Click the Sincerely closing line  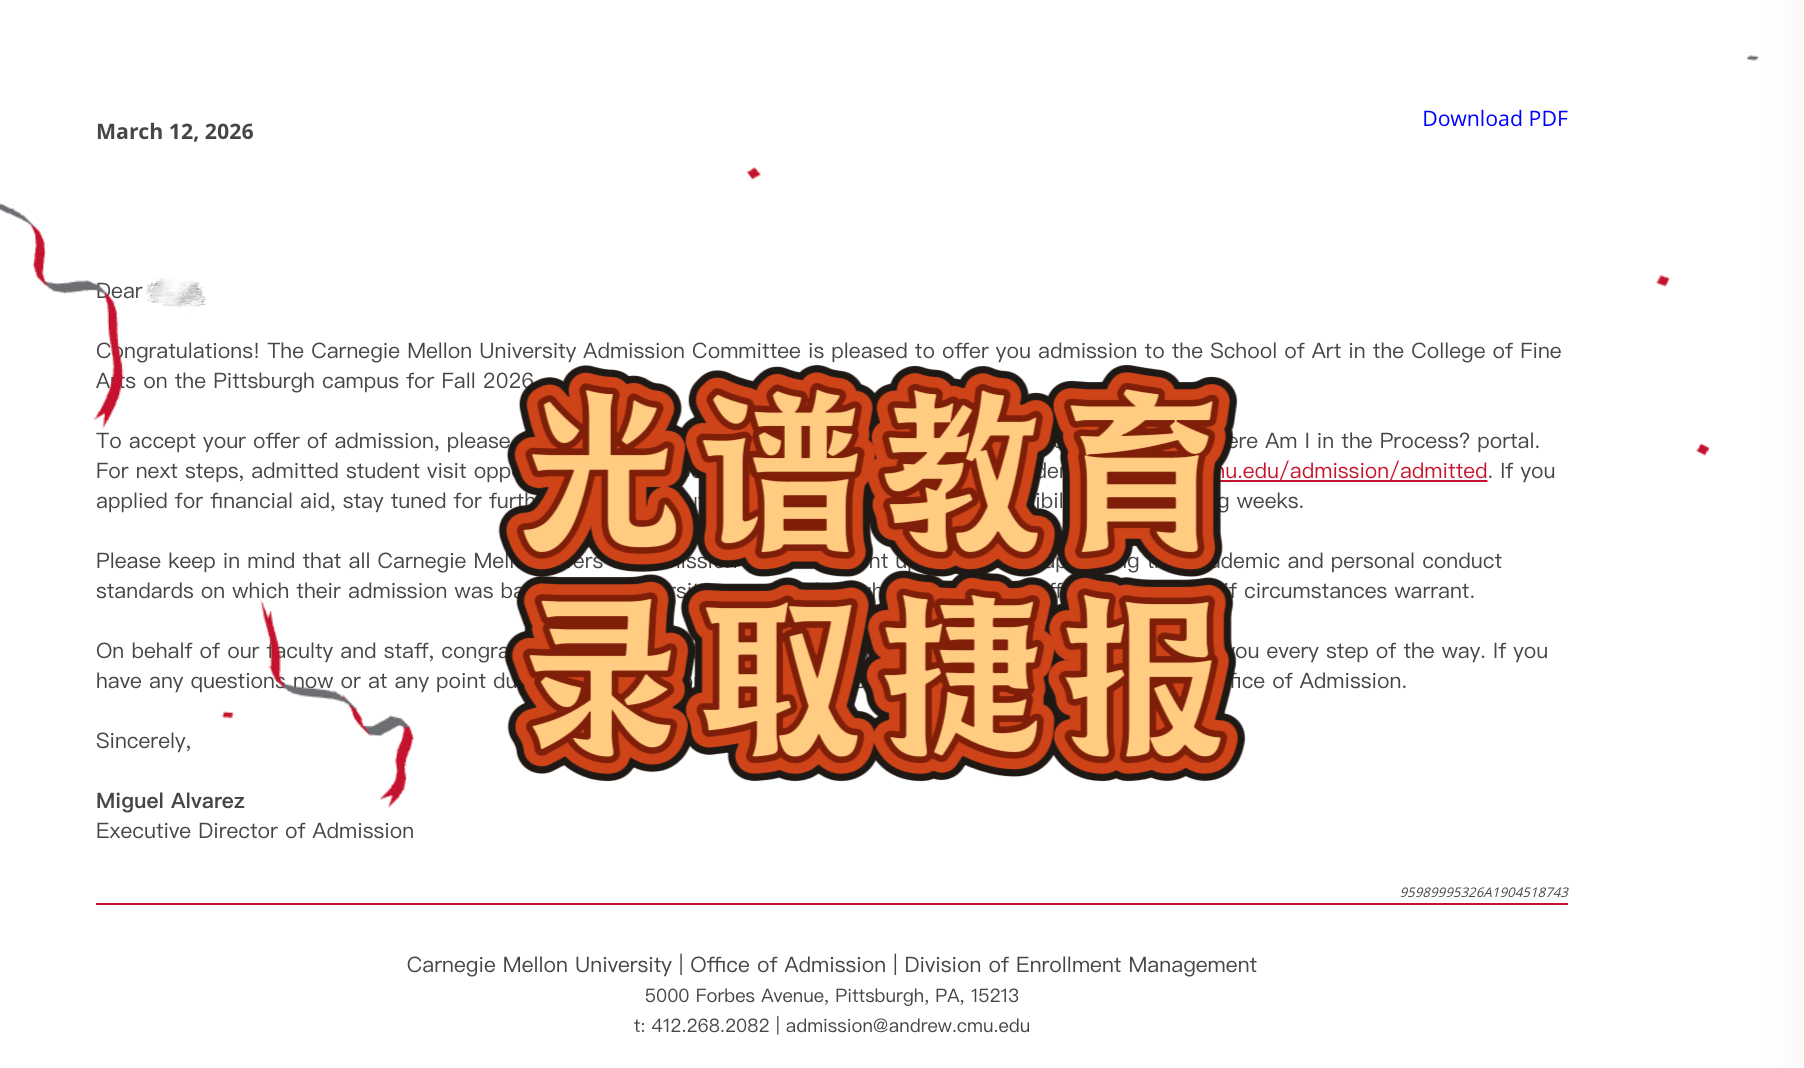click(143, 741)
